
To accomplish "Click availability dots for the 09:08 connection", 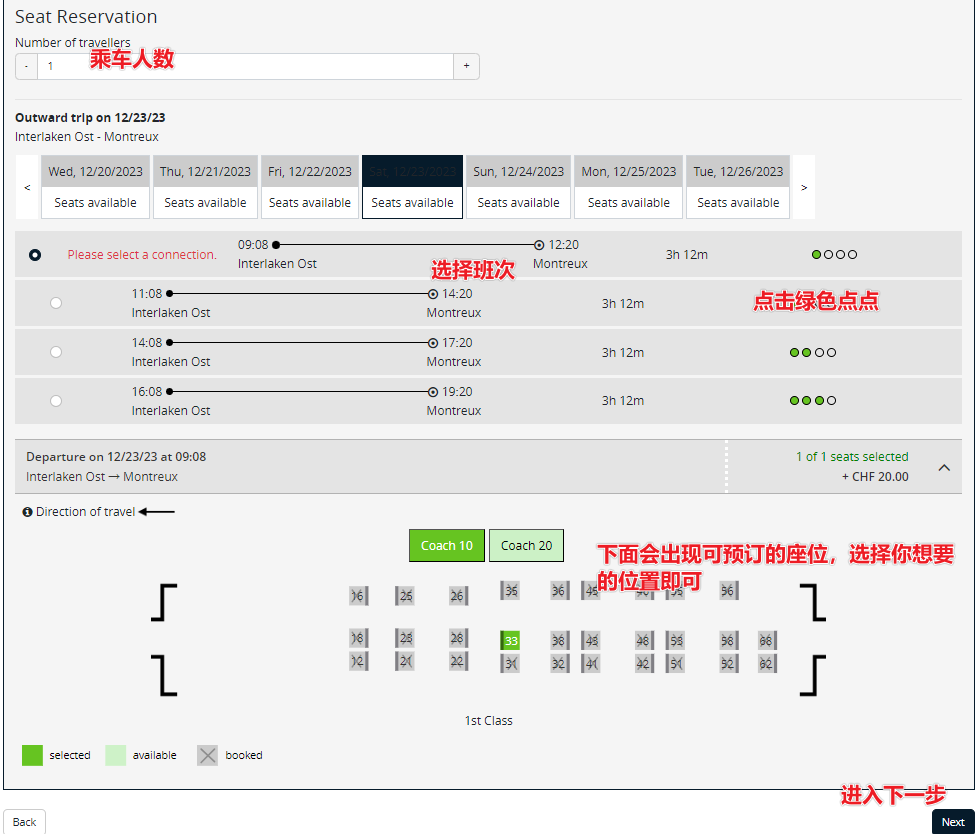I will point(834,255).
